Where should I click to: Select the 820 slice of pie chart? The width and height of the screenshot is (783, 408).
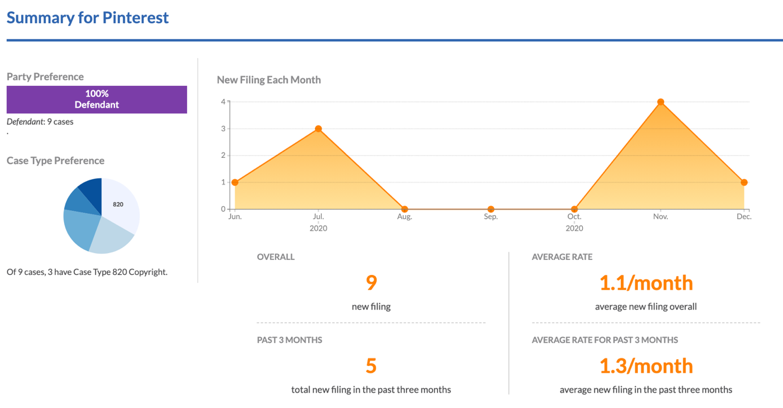pos(120,204)
